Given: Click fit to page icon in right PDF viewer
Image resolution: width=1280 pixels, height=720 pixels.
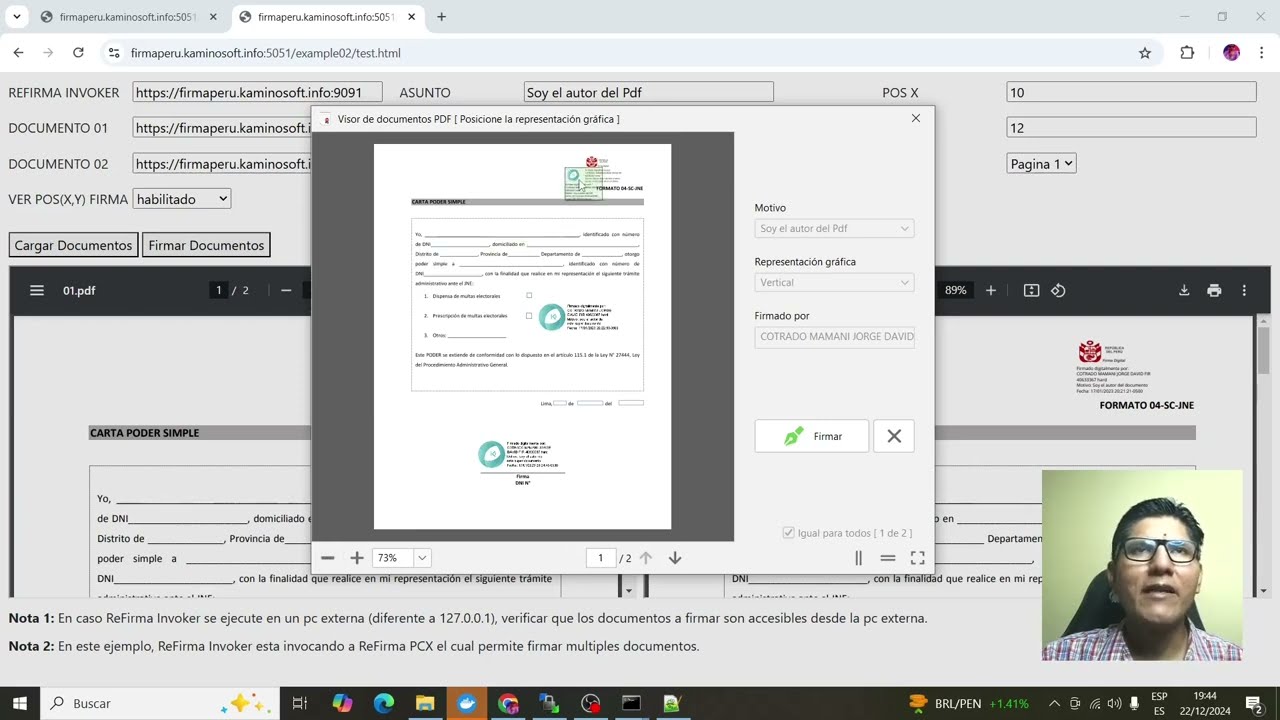Looking at the screenshot, I should click(1031, 290).
